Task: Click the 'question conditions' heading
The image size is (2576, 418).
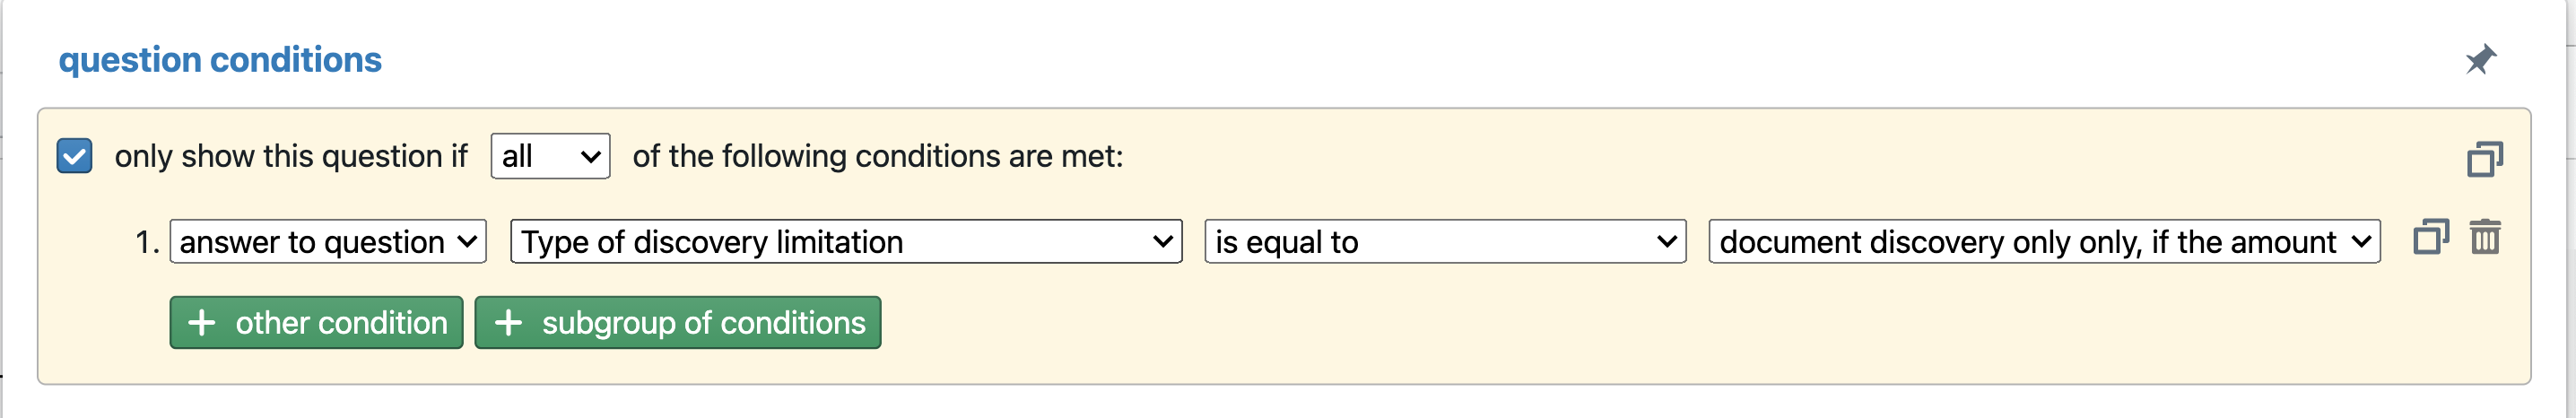Action: click(220, 60)
